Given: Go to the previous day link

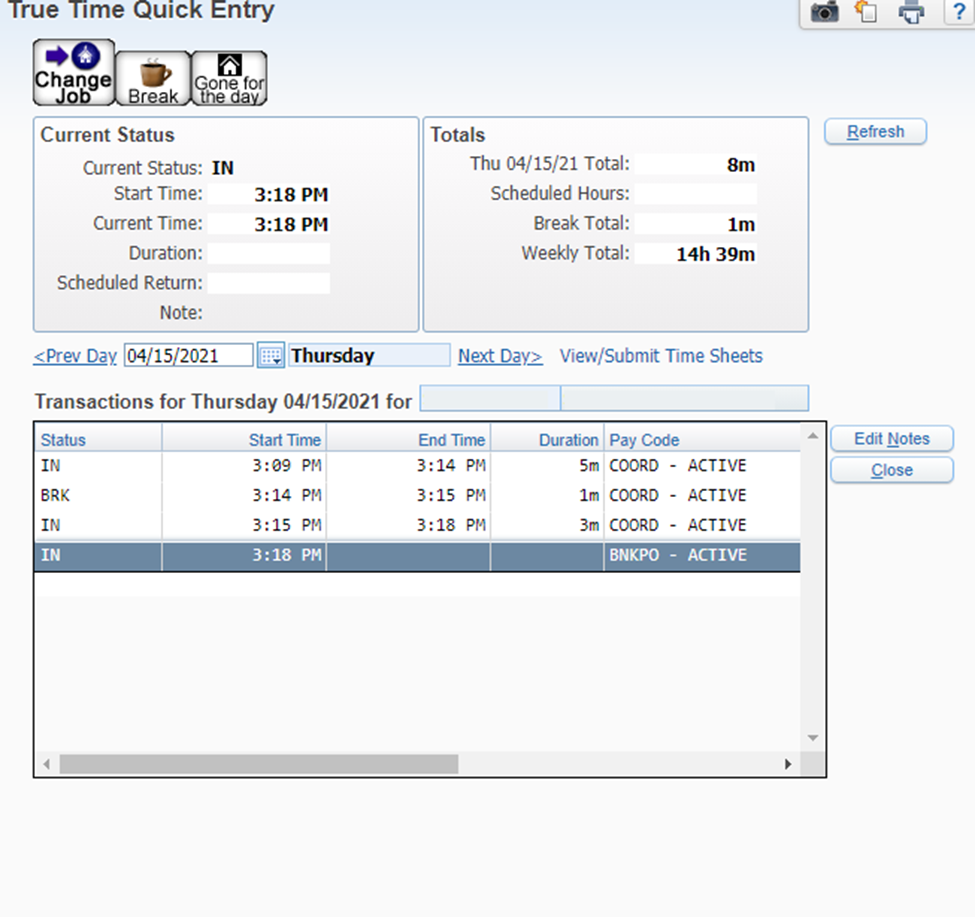Looking at the screenshot, I should pos(75,356).
